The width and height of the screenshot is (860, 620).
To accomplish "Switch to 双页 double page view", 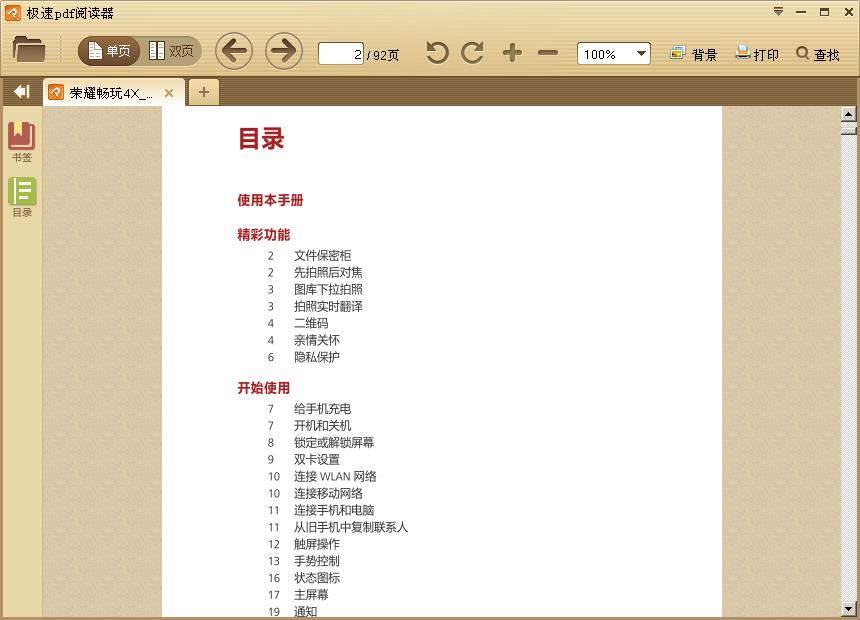I will click(171, 51).
